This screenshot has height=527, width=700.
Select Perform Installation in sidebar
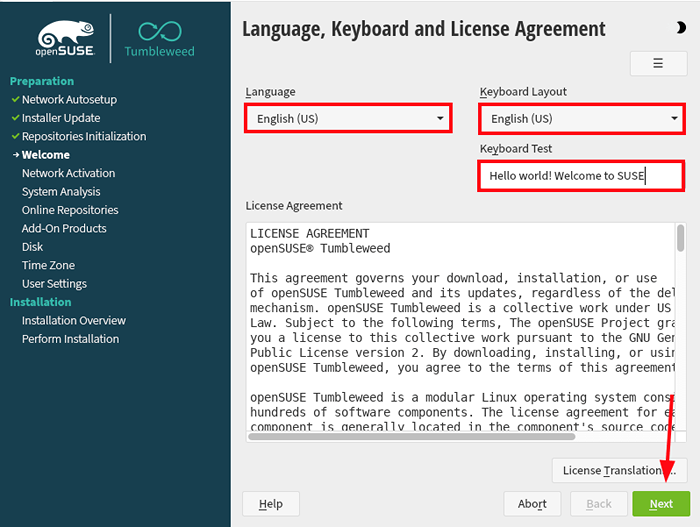point(71,339)
